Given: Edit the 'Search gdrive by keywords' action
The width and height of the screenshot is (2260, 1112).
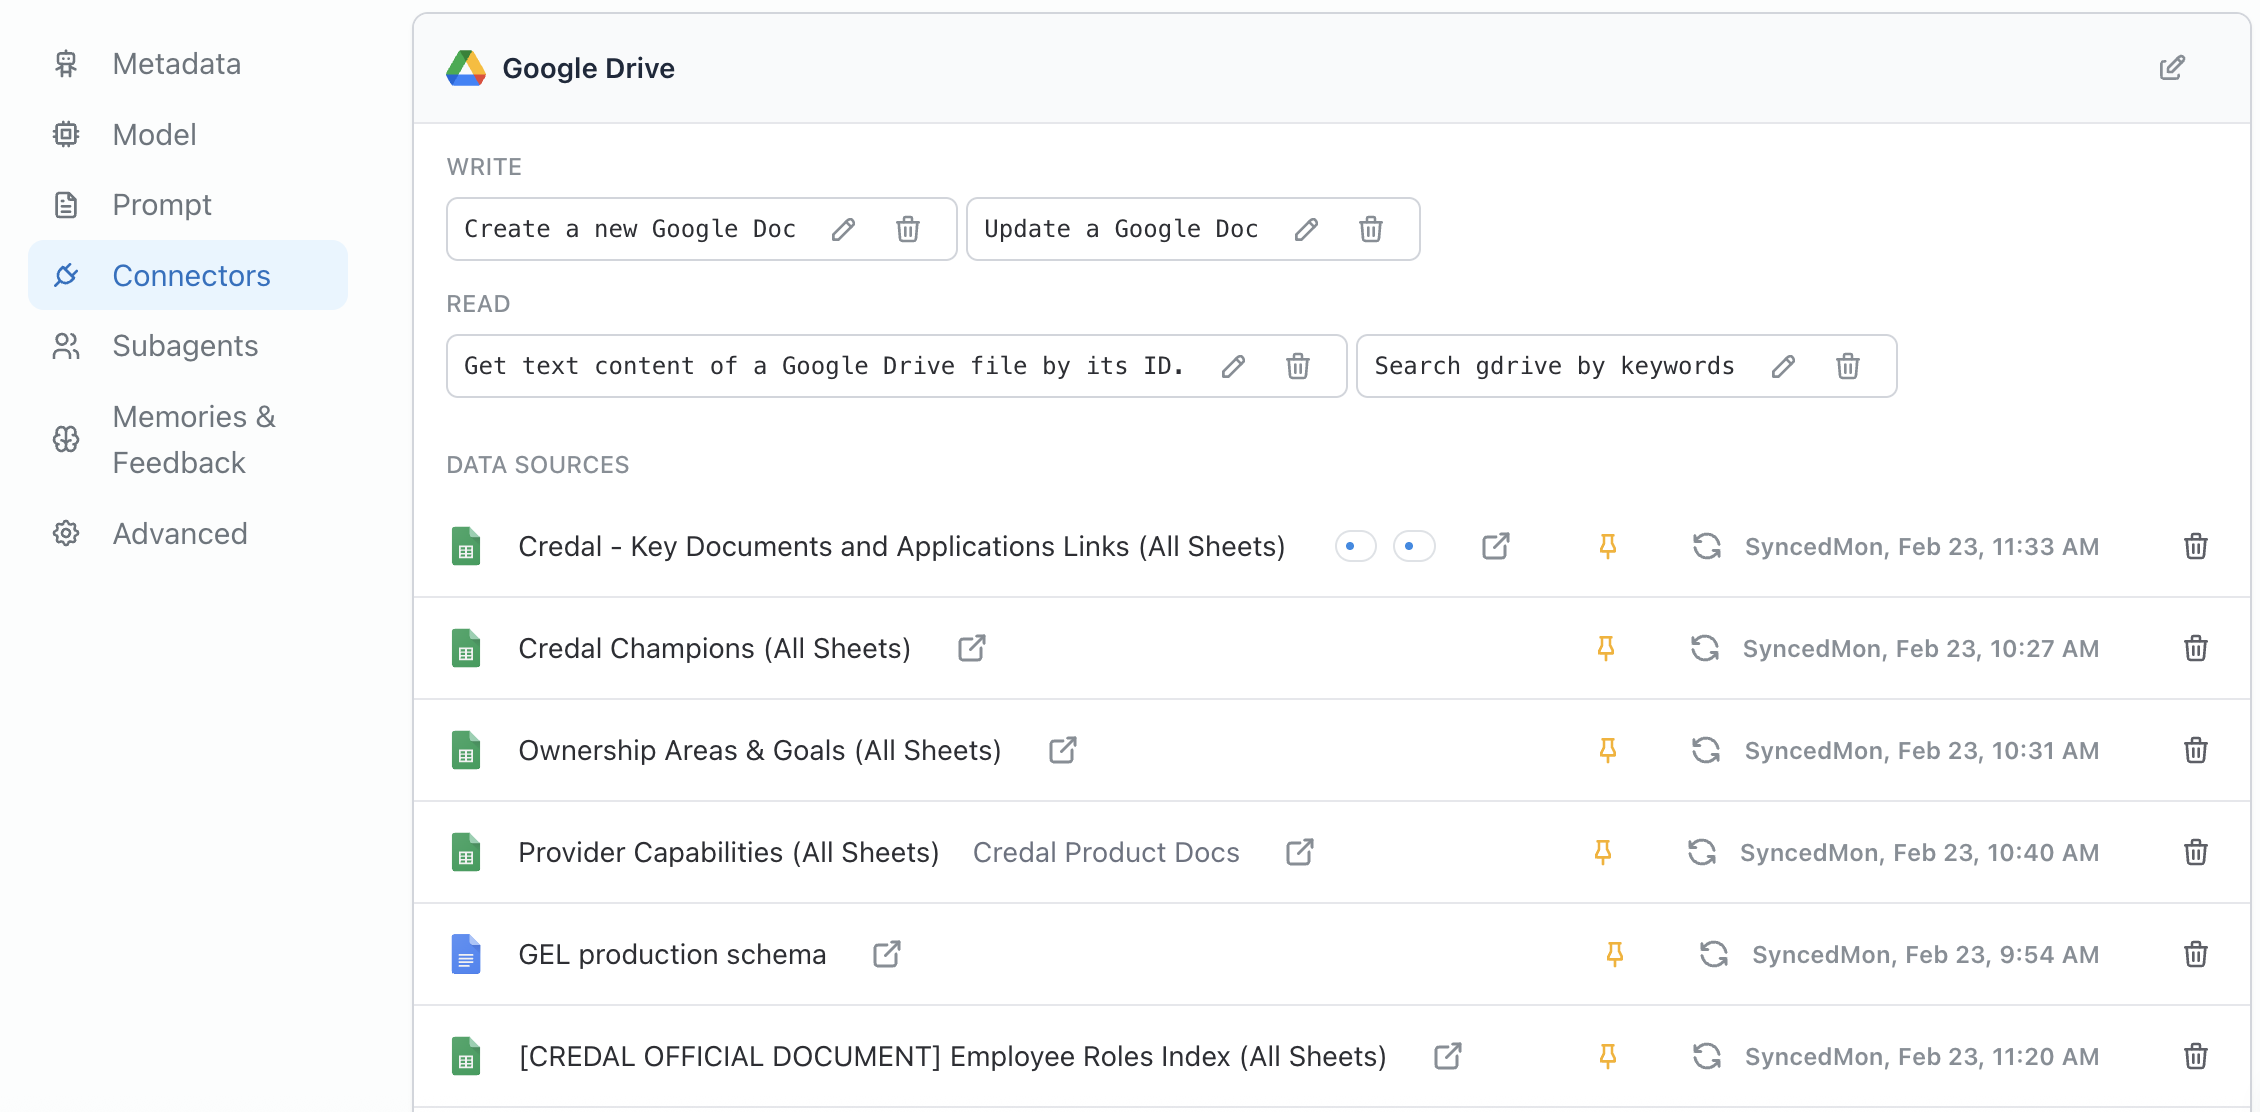Looking at the screenshot, I should [x=1782, y=366].
